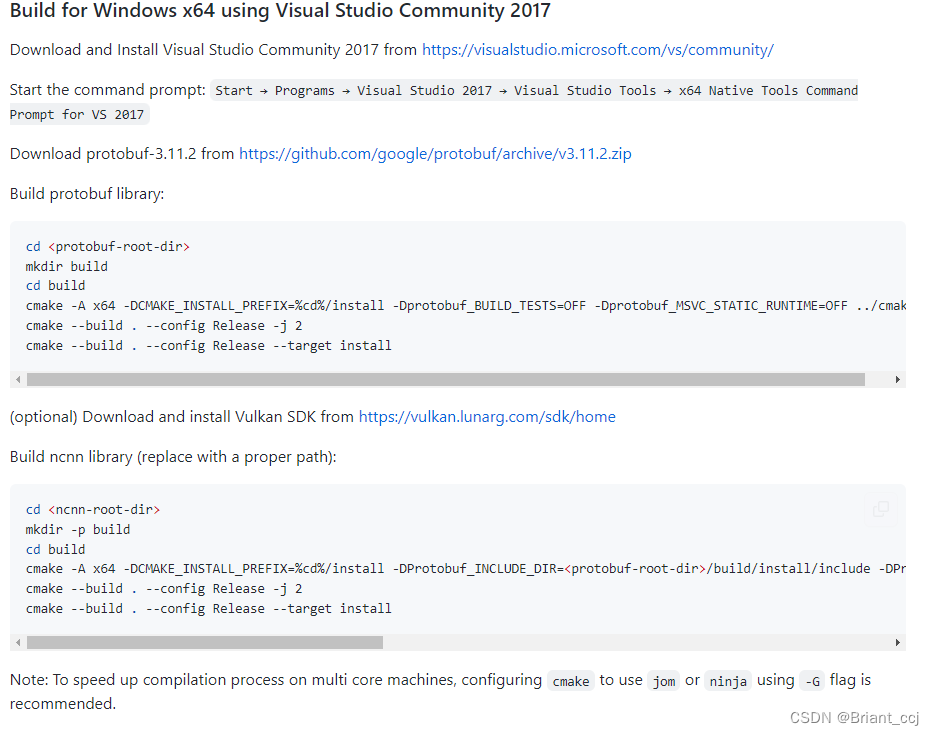Click 'cmake --build . --config Release -j 2' in protobuf block

[164, 326]
